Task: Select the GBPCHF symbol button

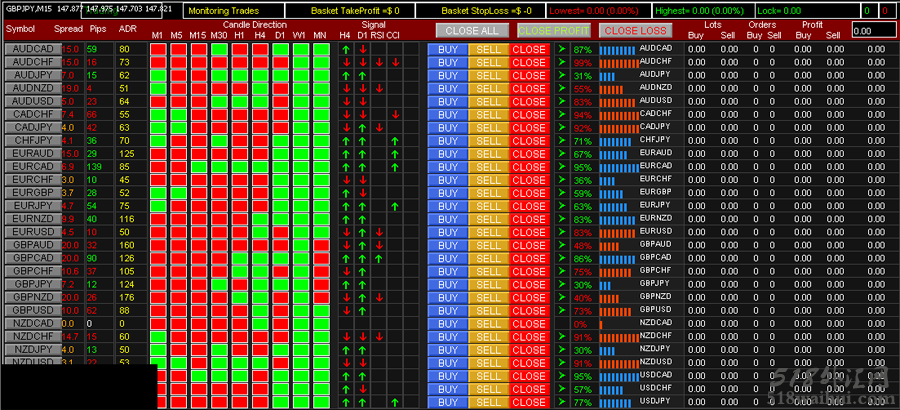Action: [33, 271]
